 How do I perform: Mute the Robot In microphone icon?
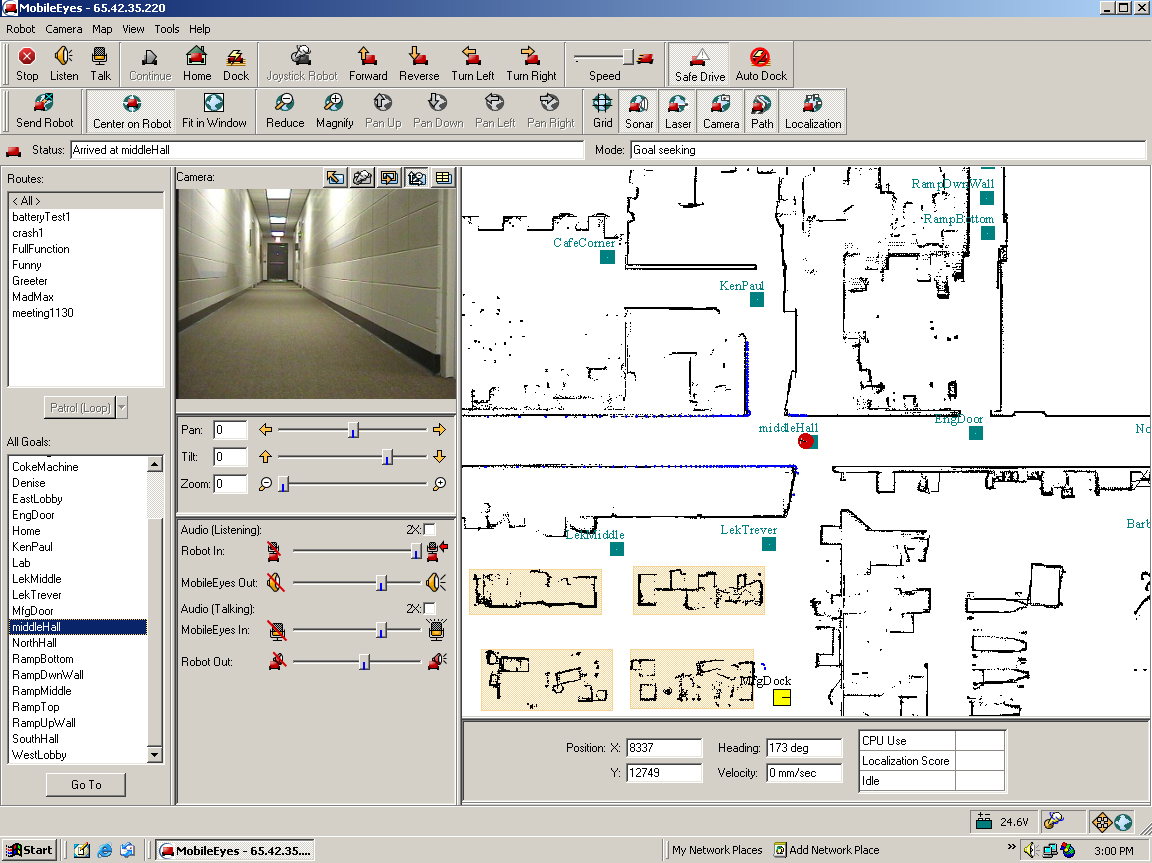tap(274, 551)
